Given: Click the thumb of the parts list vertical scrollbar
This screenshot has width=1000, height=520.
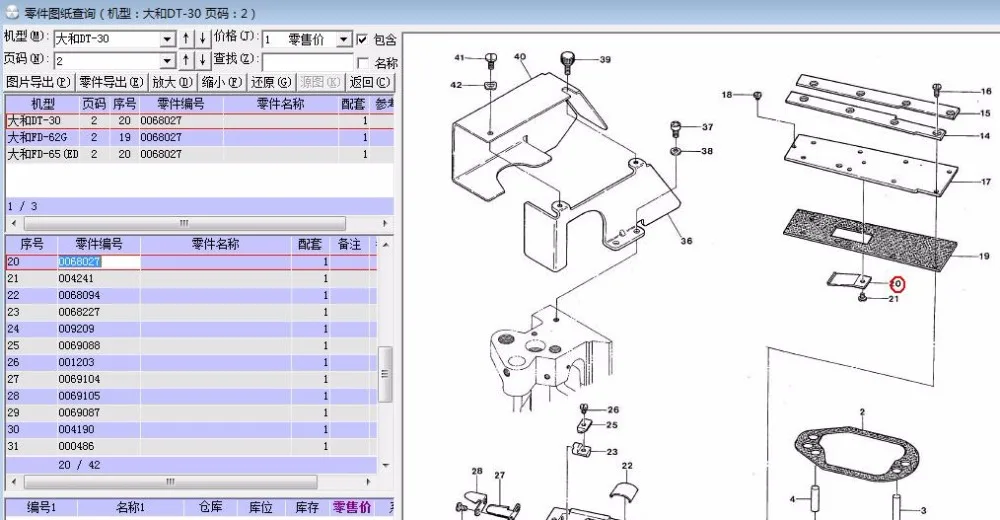Looking at the screenshot, I should [x=385, y=374].
